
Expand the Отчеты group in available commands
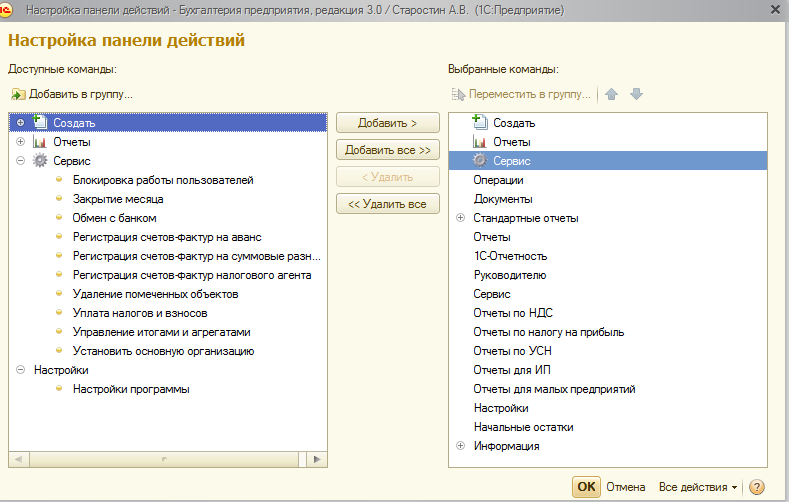pos(21,142)
